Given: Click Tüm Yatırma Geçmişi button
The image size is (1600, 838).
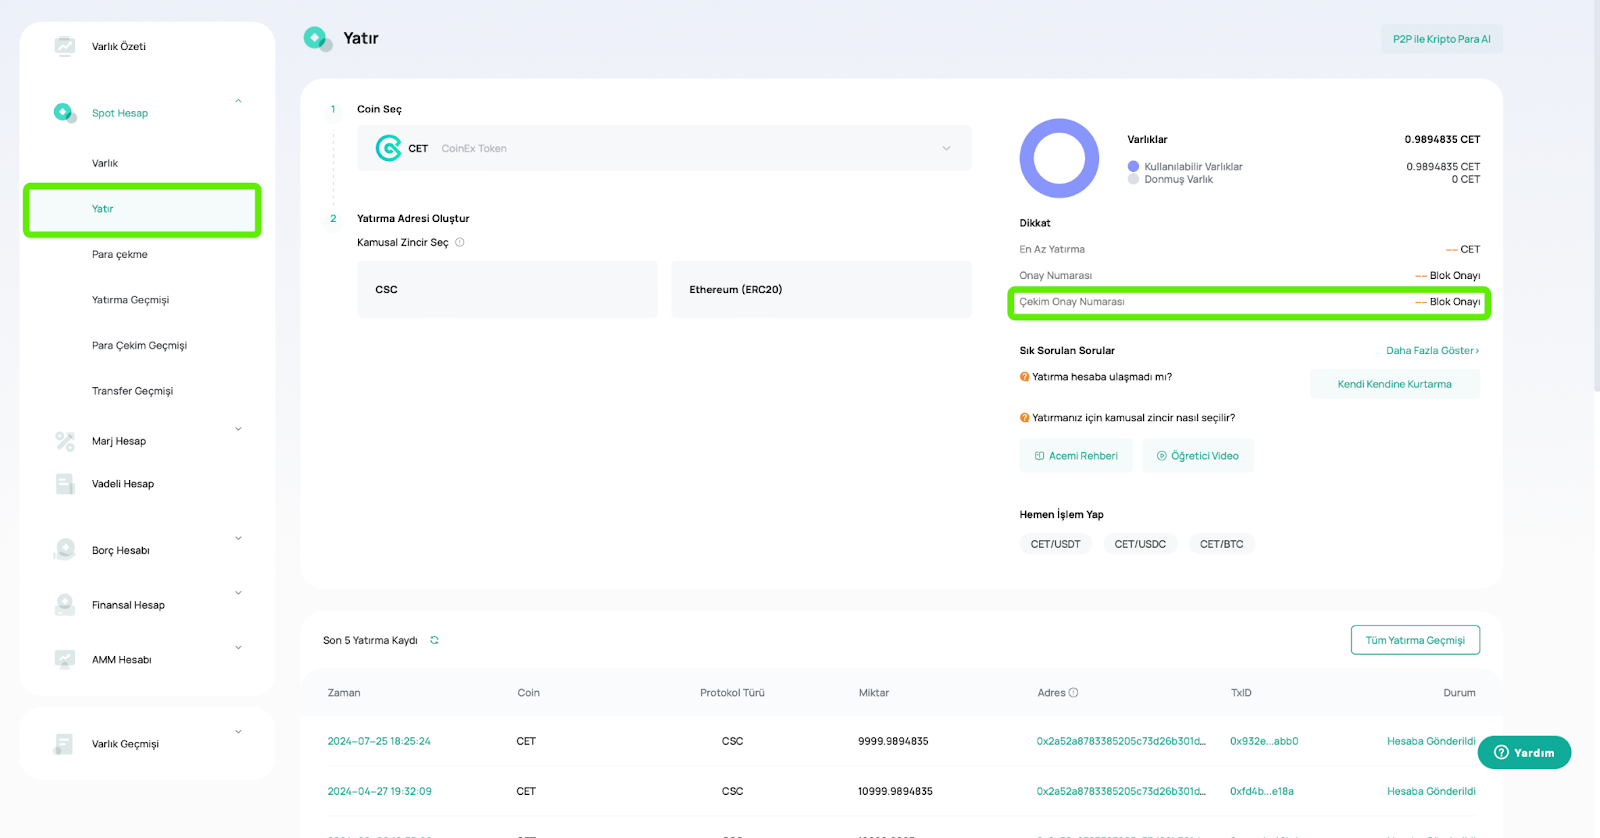Looking at the screenshot, I should coord(1415,640).
